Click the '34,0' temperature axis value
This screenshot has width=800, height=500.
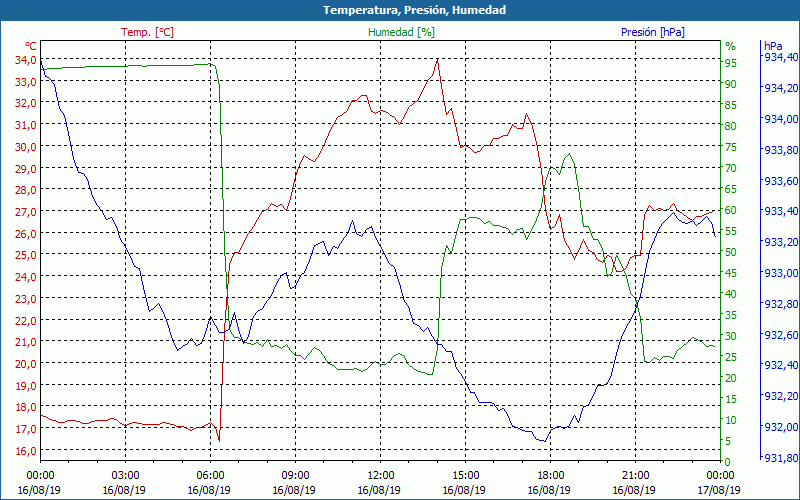click(25, 60)
